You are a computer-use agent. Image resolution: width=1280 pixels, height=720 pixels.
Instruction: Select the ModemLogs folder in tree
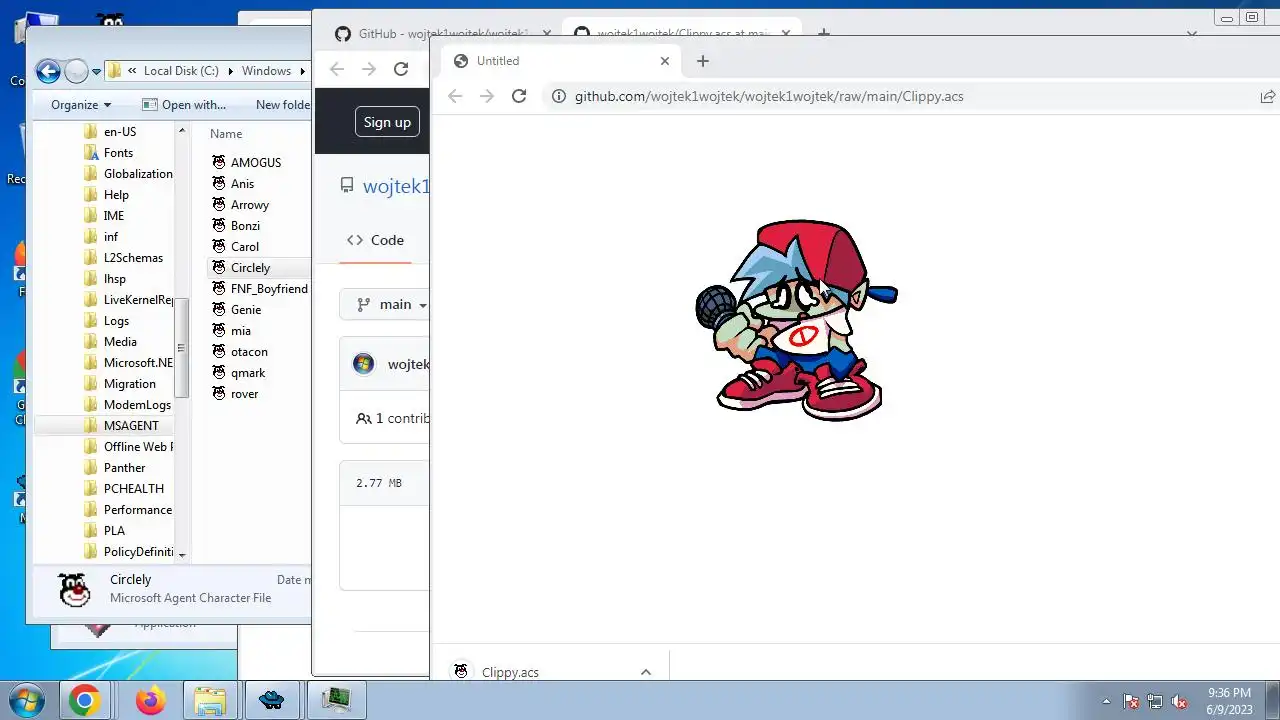tap(137, 404)
